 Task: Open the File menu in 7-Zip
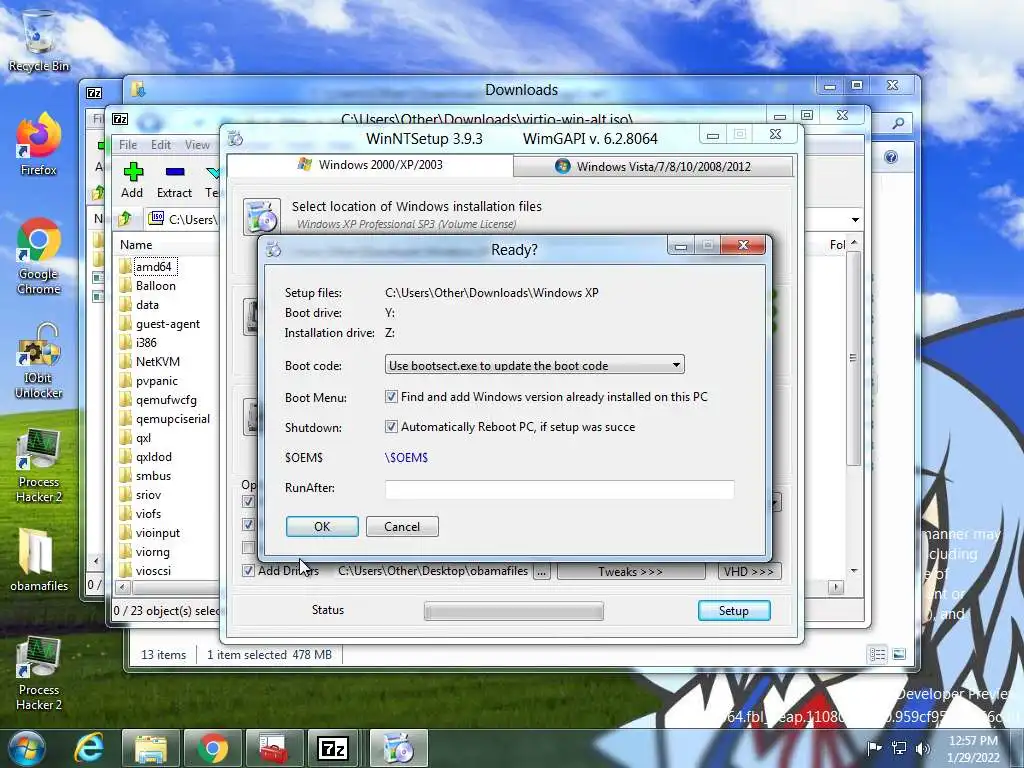pyautogui.click(x=128, y=145)
